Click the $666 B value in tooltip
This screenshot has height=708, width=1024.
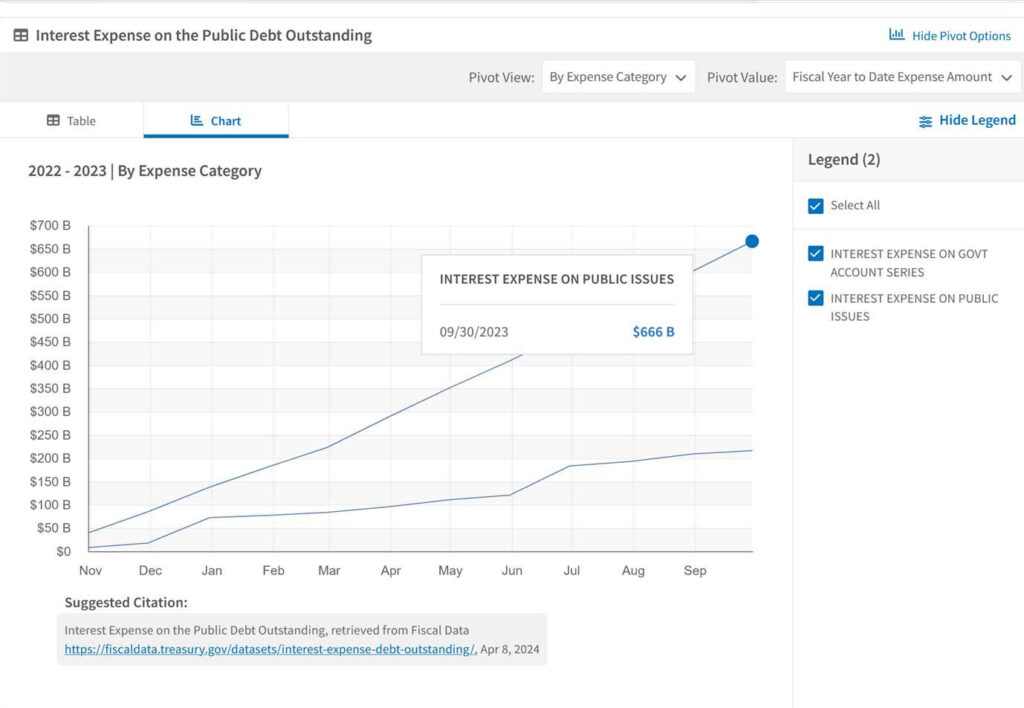click(653, 332)
